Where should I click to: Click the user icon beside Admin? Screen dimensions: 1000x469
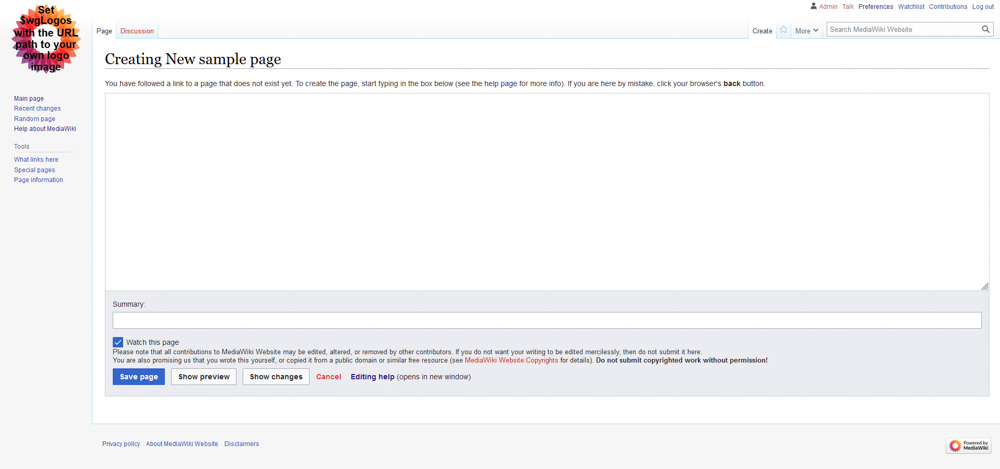[813, 6]
